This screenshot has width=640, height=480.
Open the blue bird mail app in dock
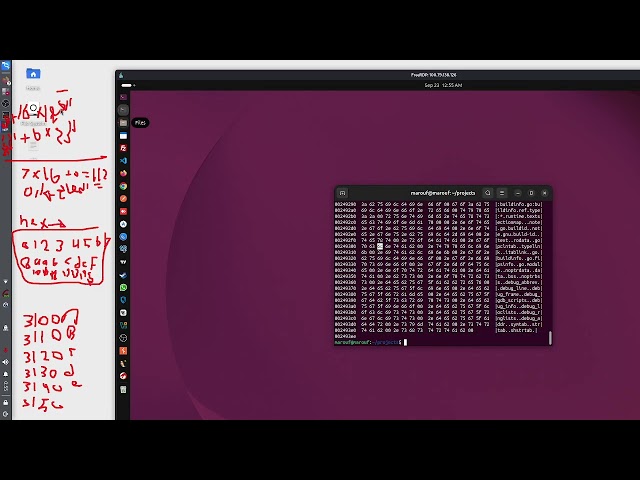pos(123,275)
